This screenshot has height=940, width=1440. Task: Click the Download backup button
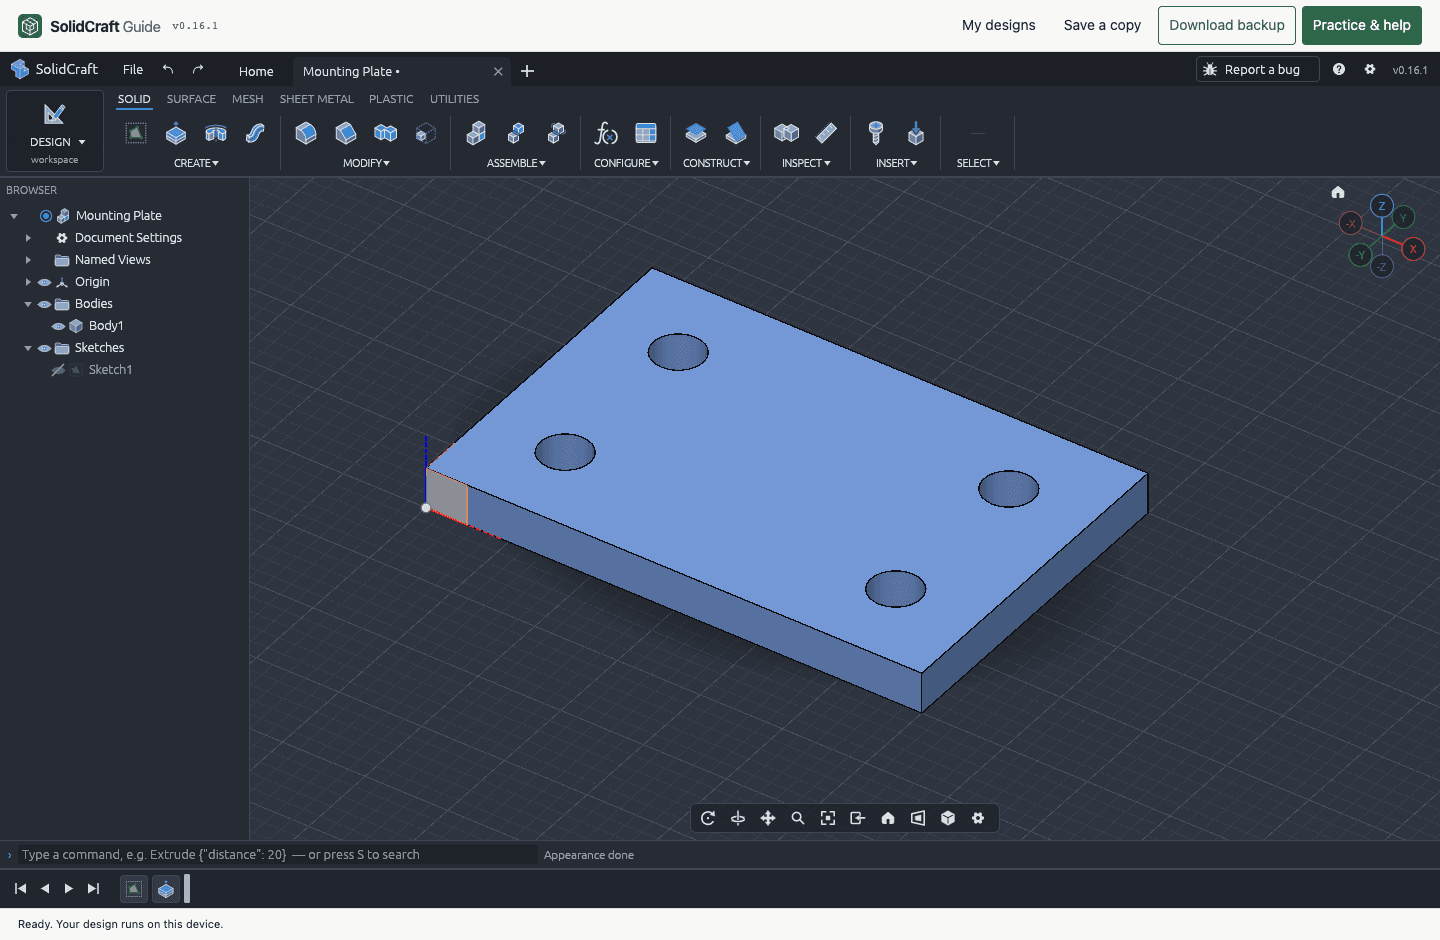pyautogui.click(x=1227, y=25)
